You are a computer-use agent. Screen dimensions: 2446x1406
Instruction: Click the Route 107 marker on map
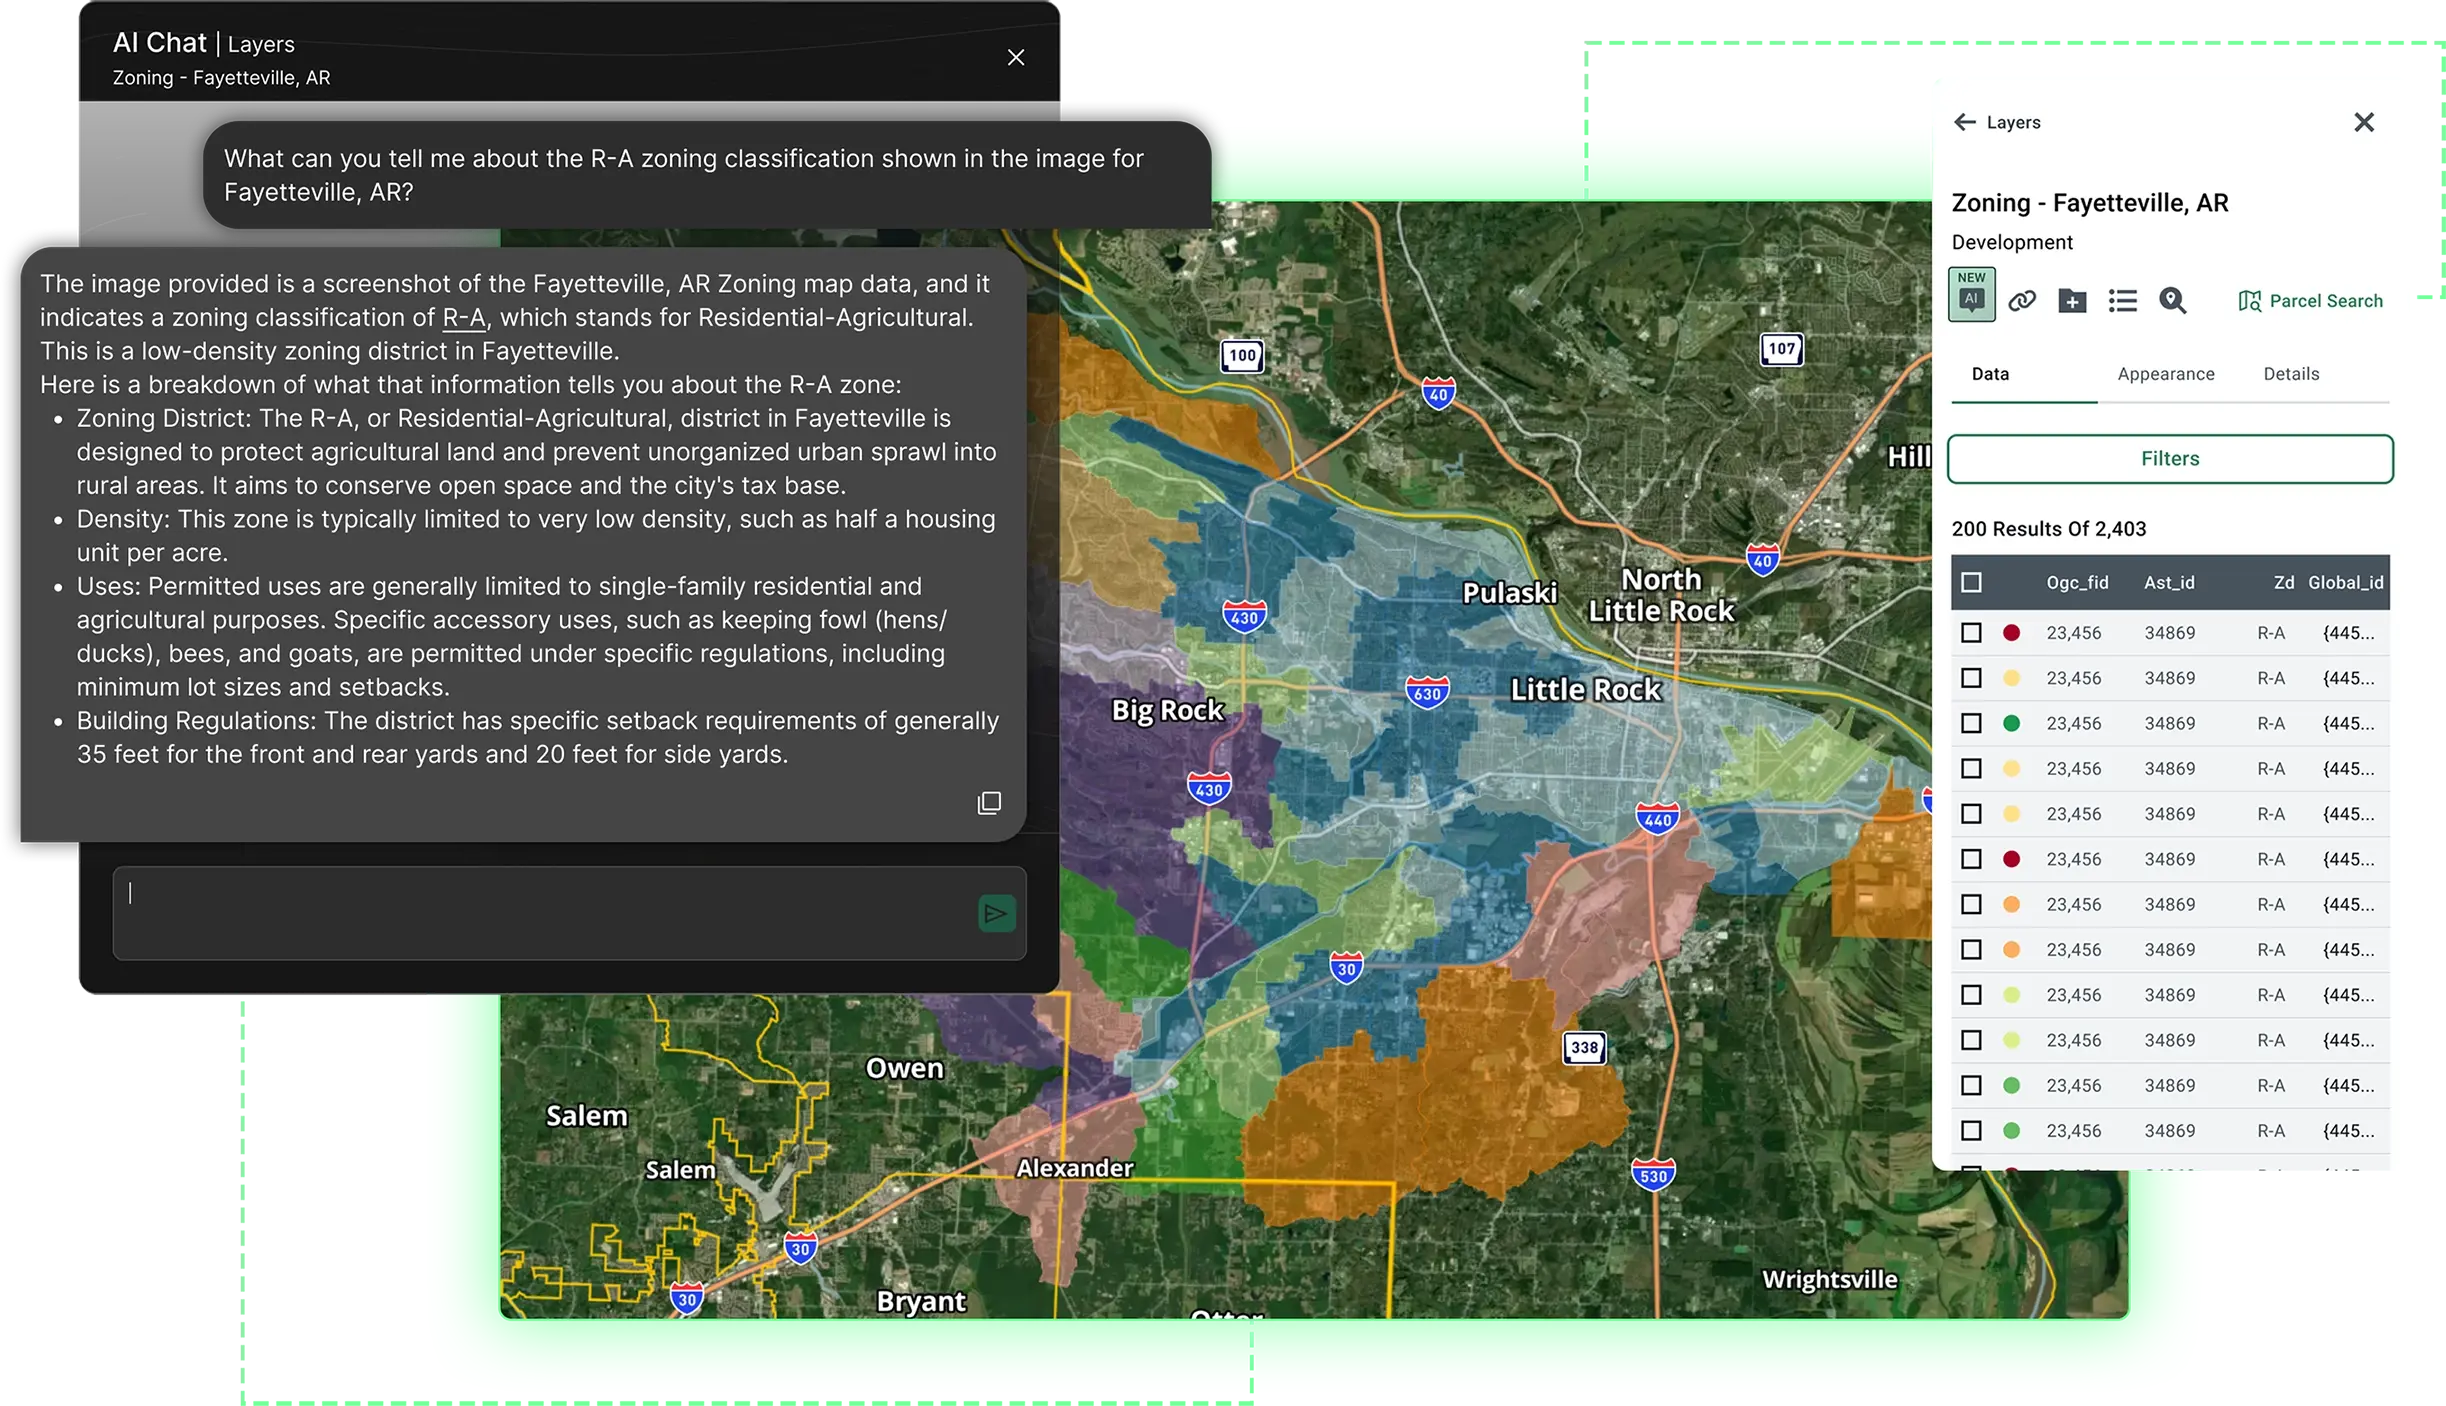pyautogui.click(x=1781, y=349)
